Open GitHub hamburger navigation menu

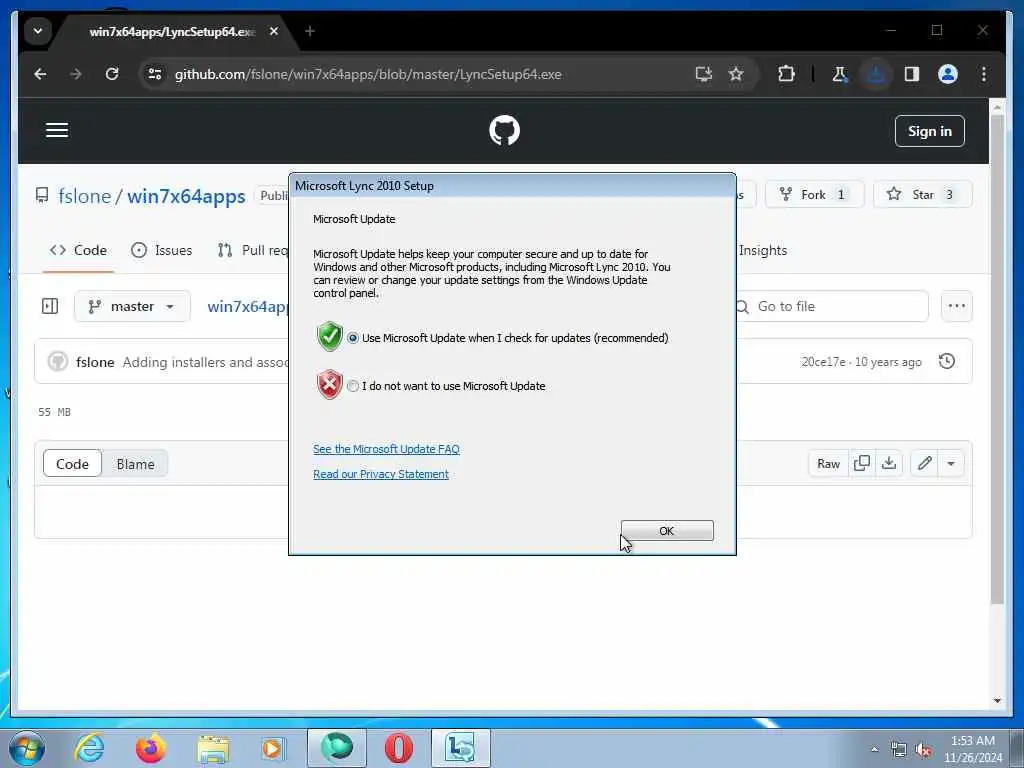(57, 130)
